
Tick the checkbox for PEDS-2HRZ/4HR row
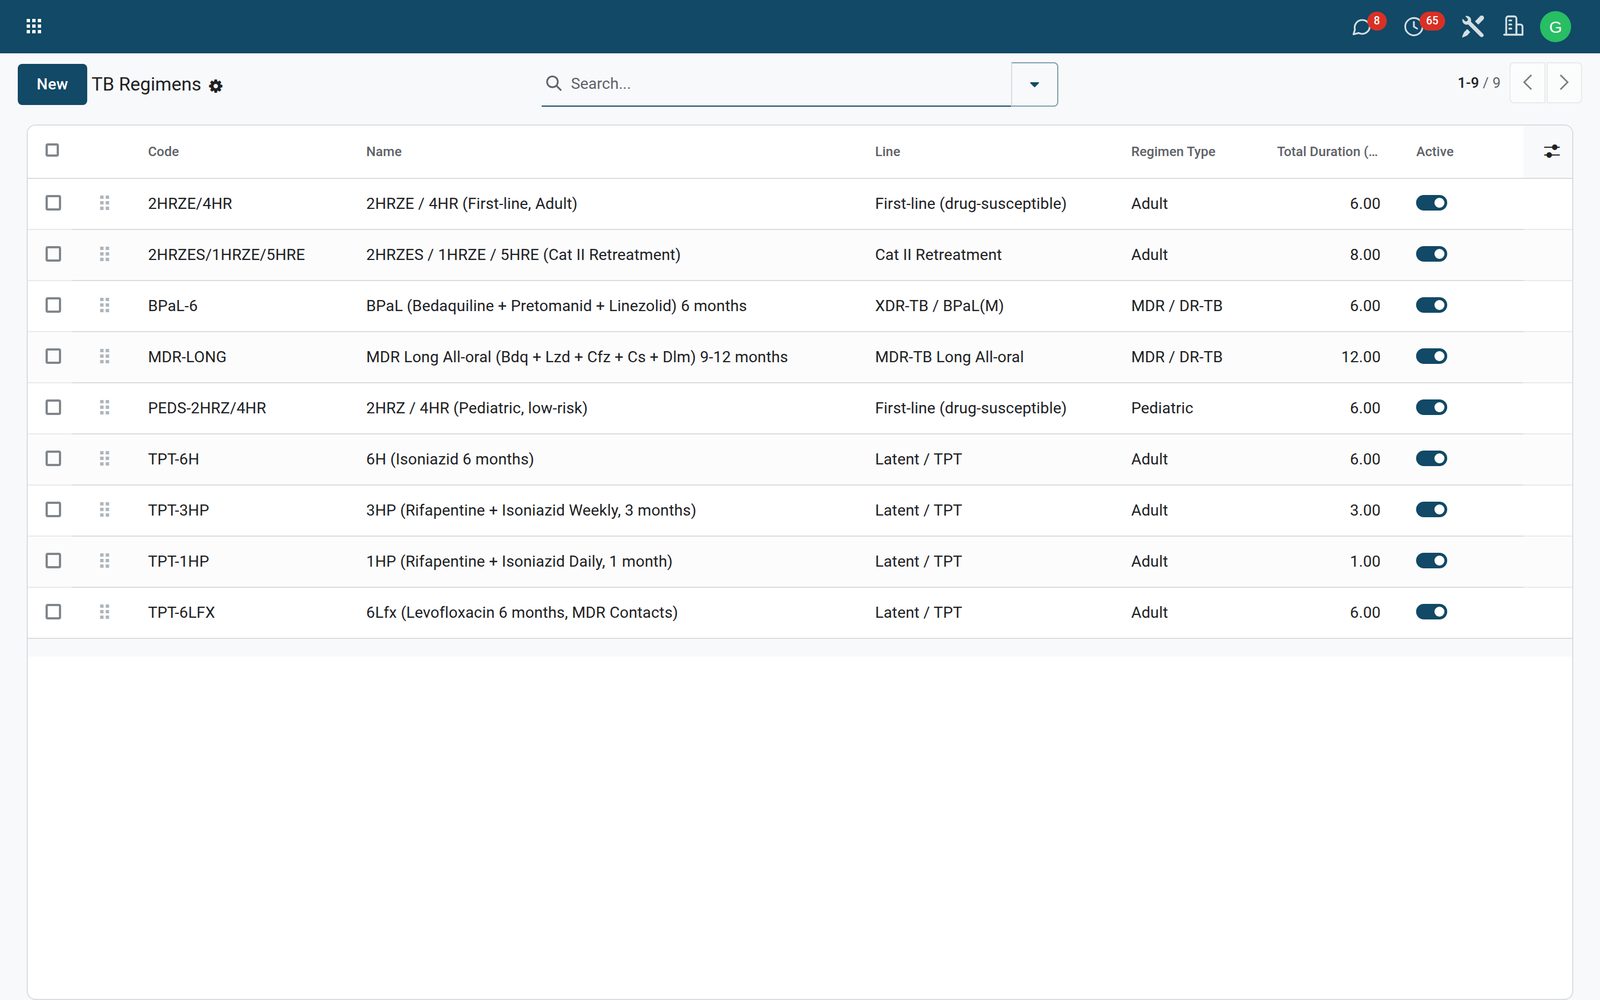tap(53, 407)
